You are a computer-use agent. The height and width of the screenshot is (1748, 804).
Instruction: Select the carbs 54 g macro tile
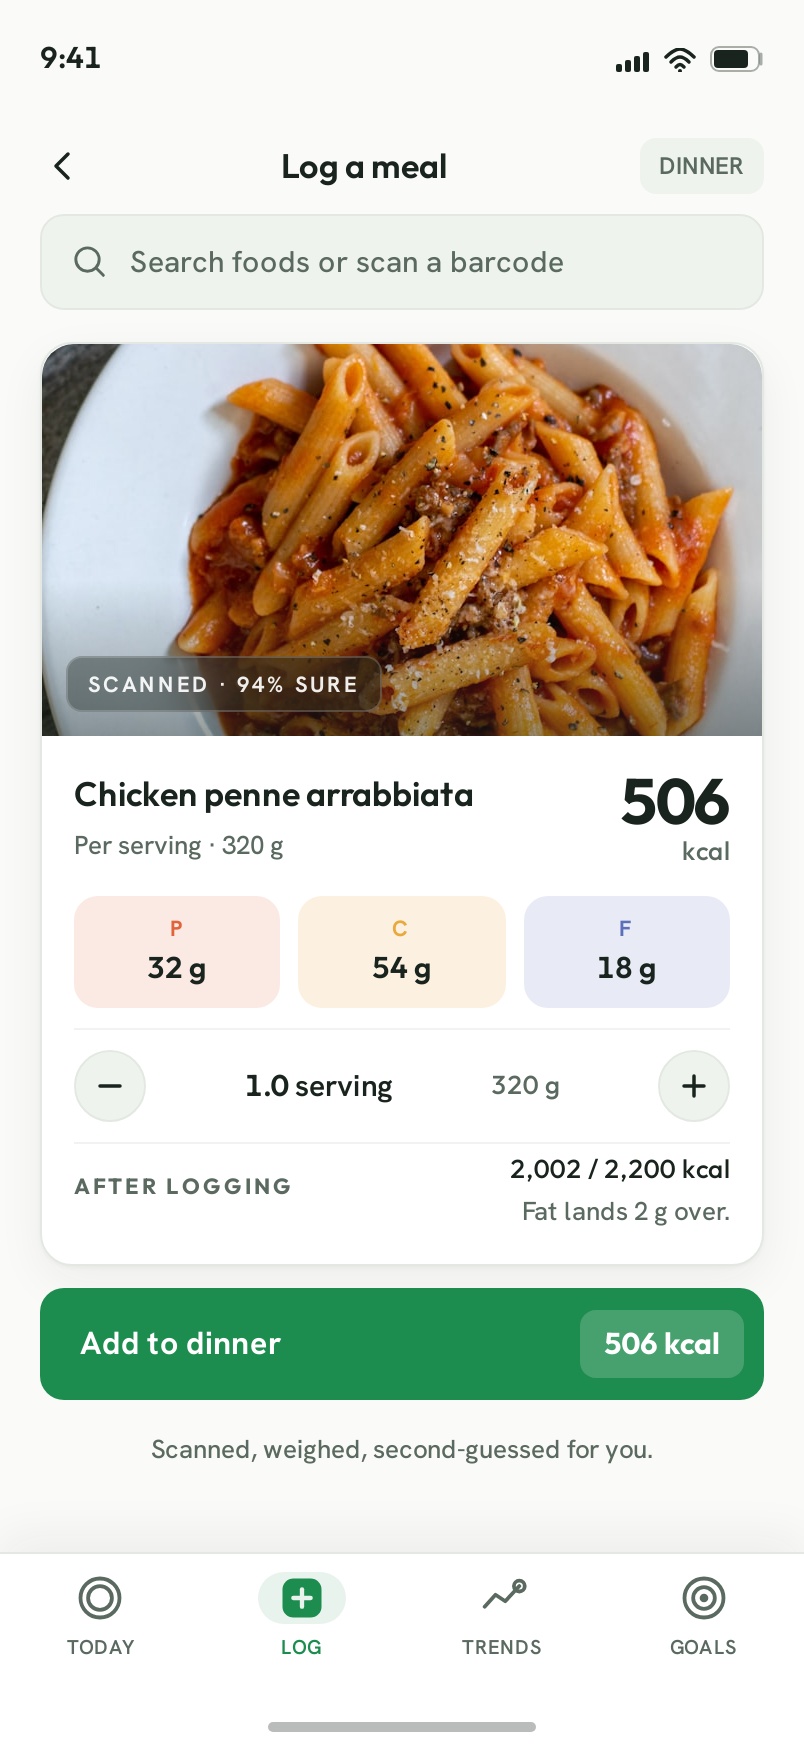pyautogui.click(x=402, y=952)
